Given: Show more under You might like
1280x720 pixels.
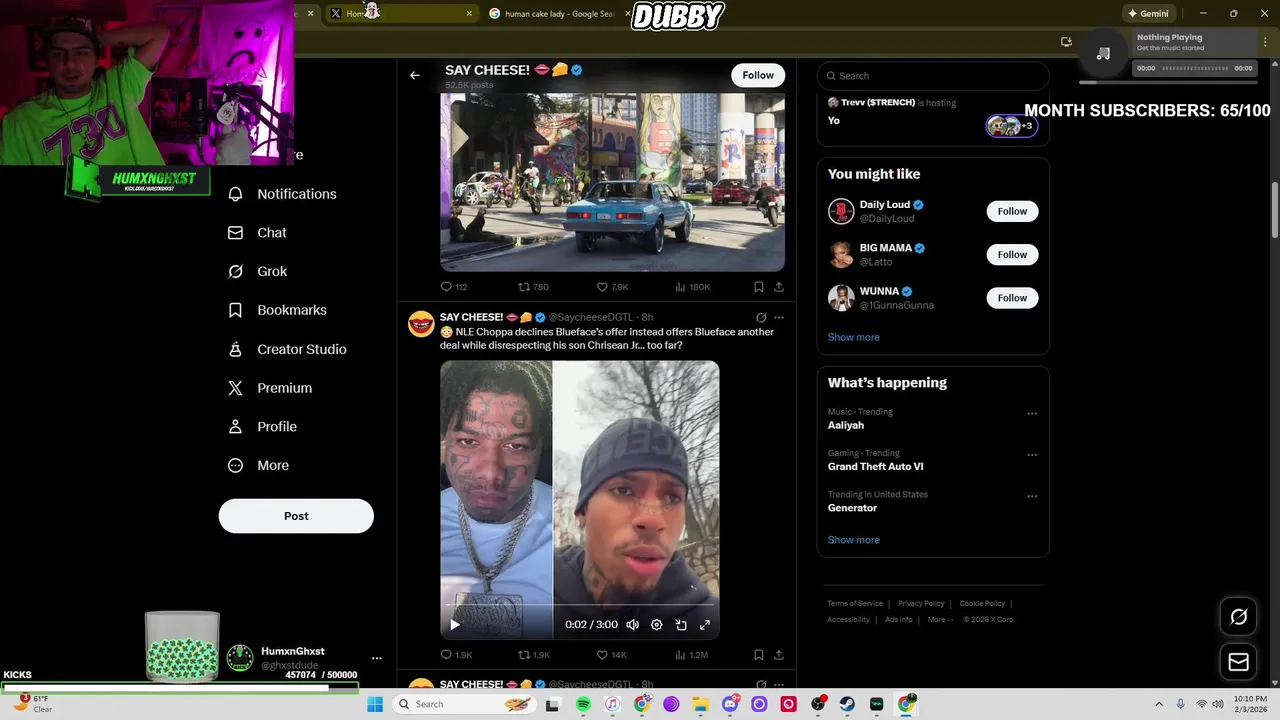Looking at the screenshot, I should 853,337.
